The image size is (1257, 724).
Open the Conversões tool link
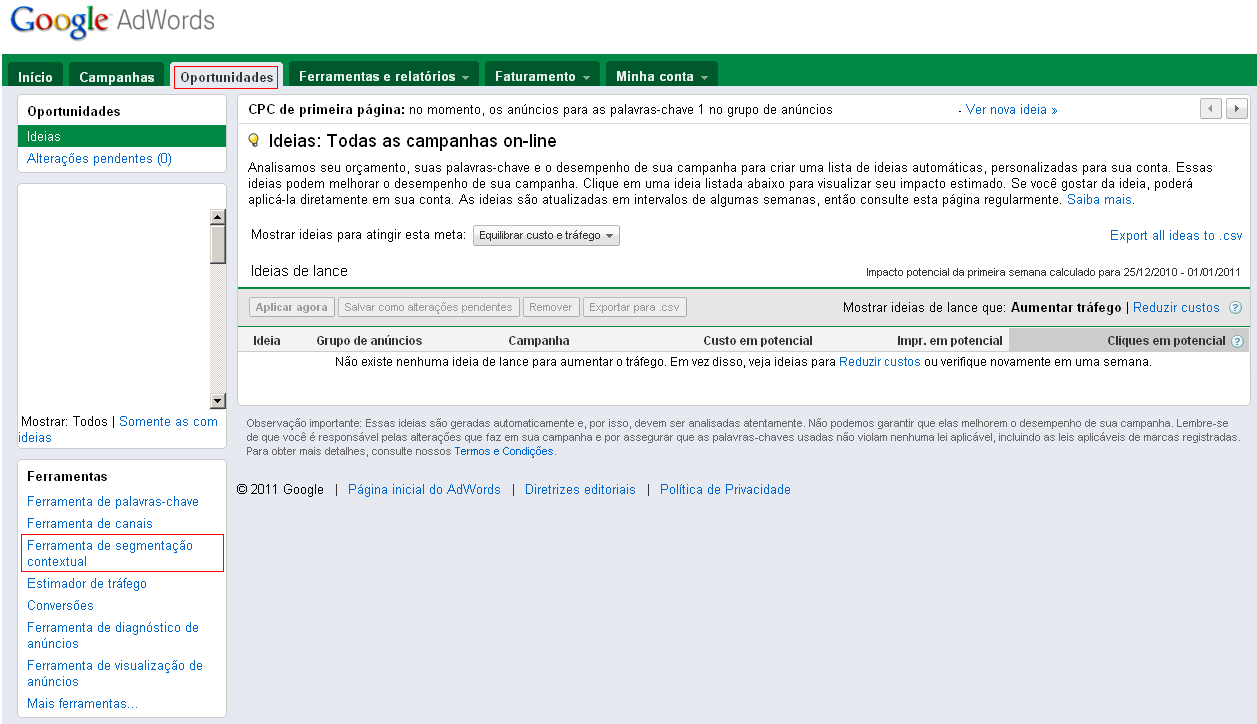tap(60, 606)
